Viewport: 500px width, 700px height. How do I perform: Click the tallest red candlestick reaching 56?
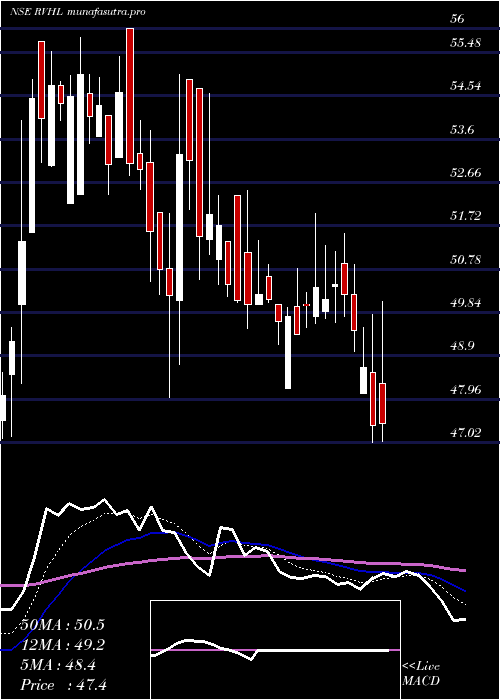click(x=130, y=96)
